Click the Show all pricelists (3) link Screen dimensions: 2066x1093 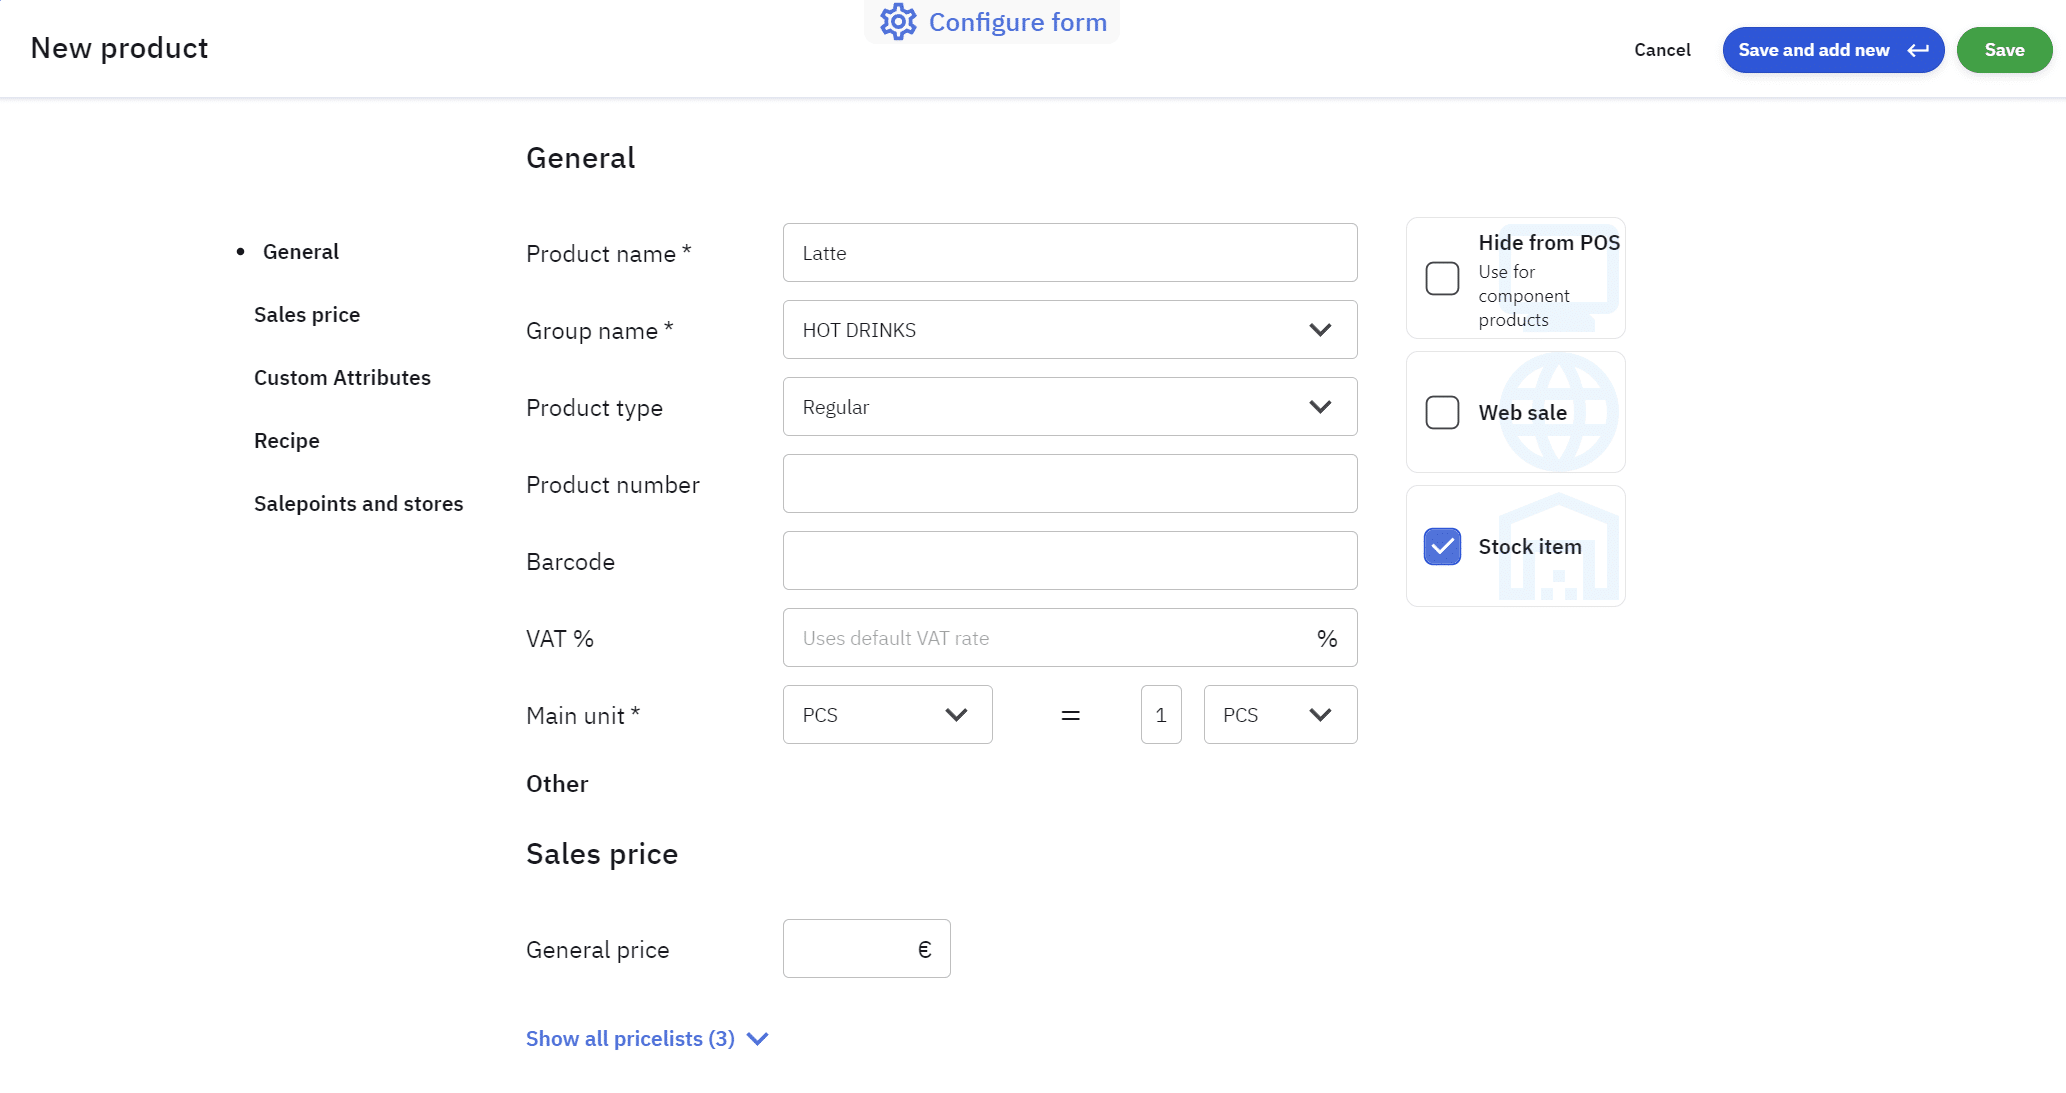tap(630, 1039)
